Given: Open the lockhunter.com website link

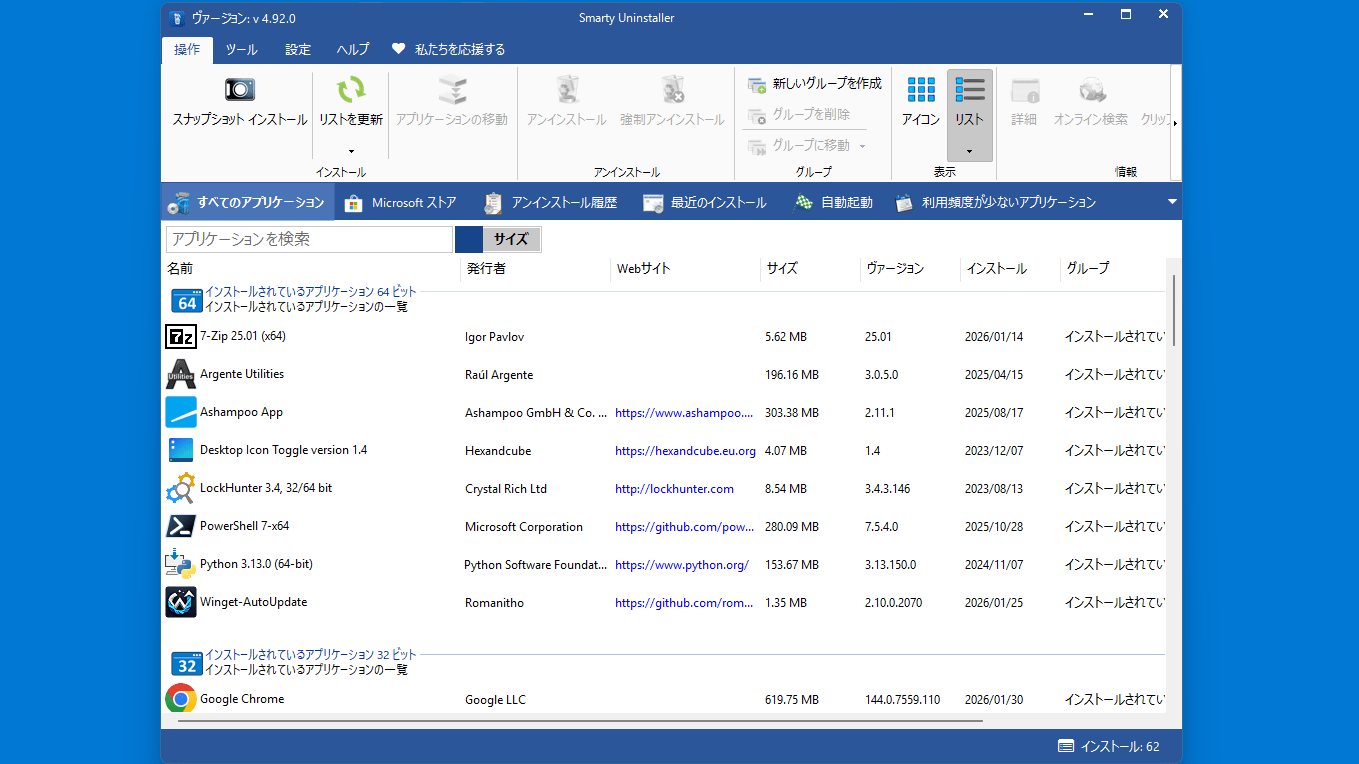Looking at the screenshot, I should [674, 489].
